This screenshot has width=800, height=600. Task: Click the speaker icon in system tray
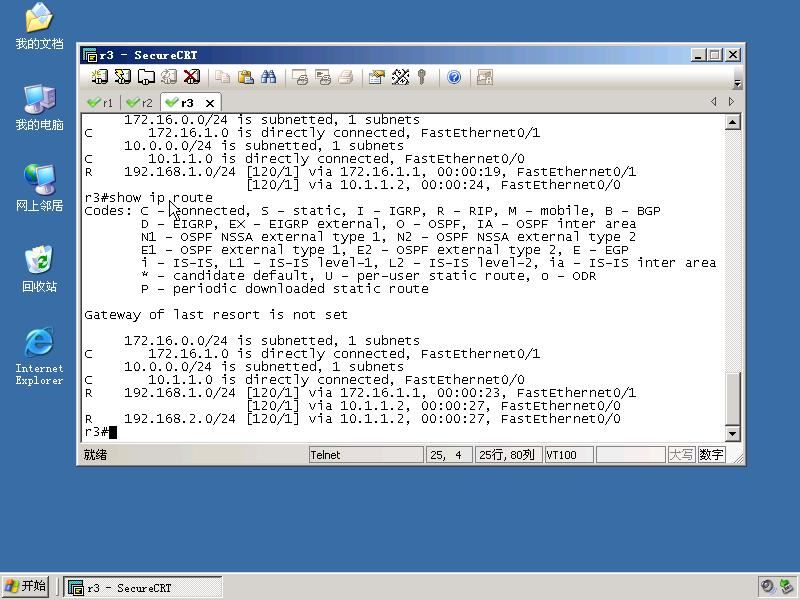point(767,586)
